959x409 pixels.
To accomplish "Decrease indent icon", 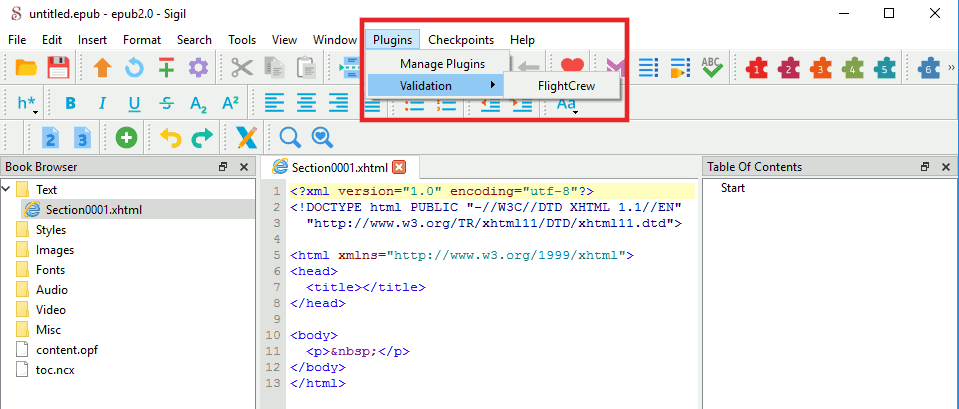I will (x=491, y=104).
